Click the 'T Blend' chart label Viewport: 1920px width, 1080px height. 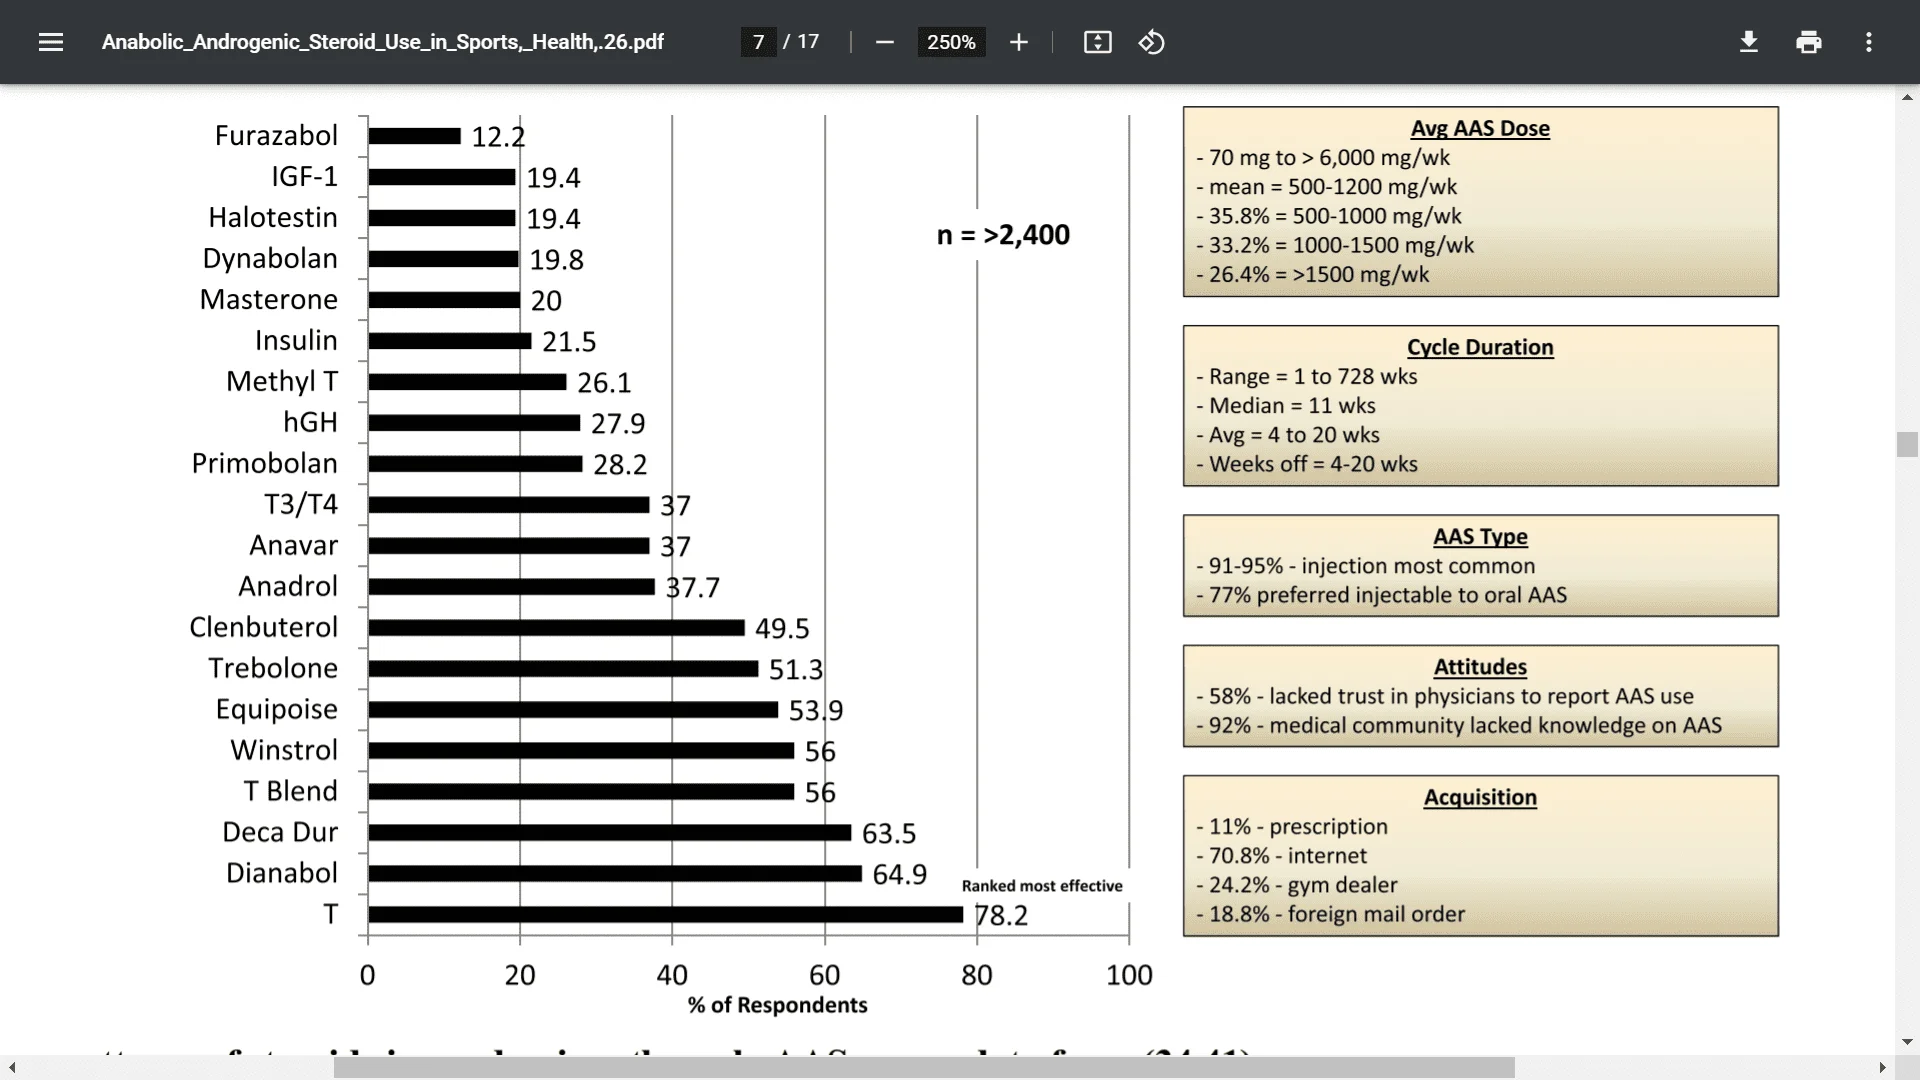coord(291,791)
